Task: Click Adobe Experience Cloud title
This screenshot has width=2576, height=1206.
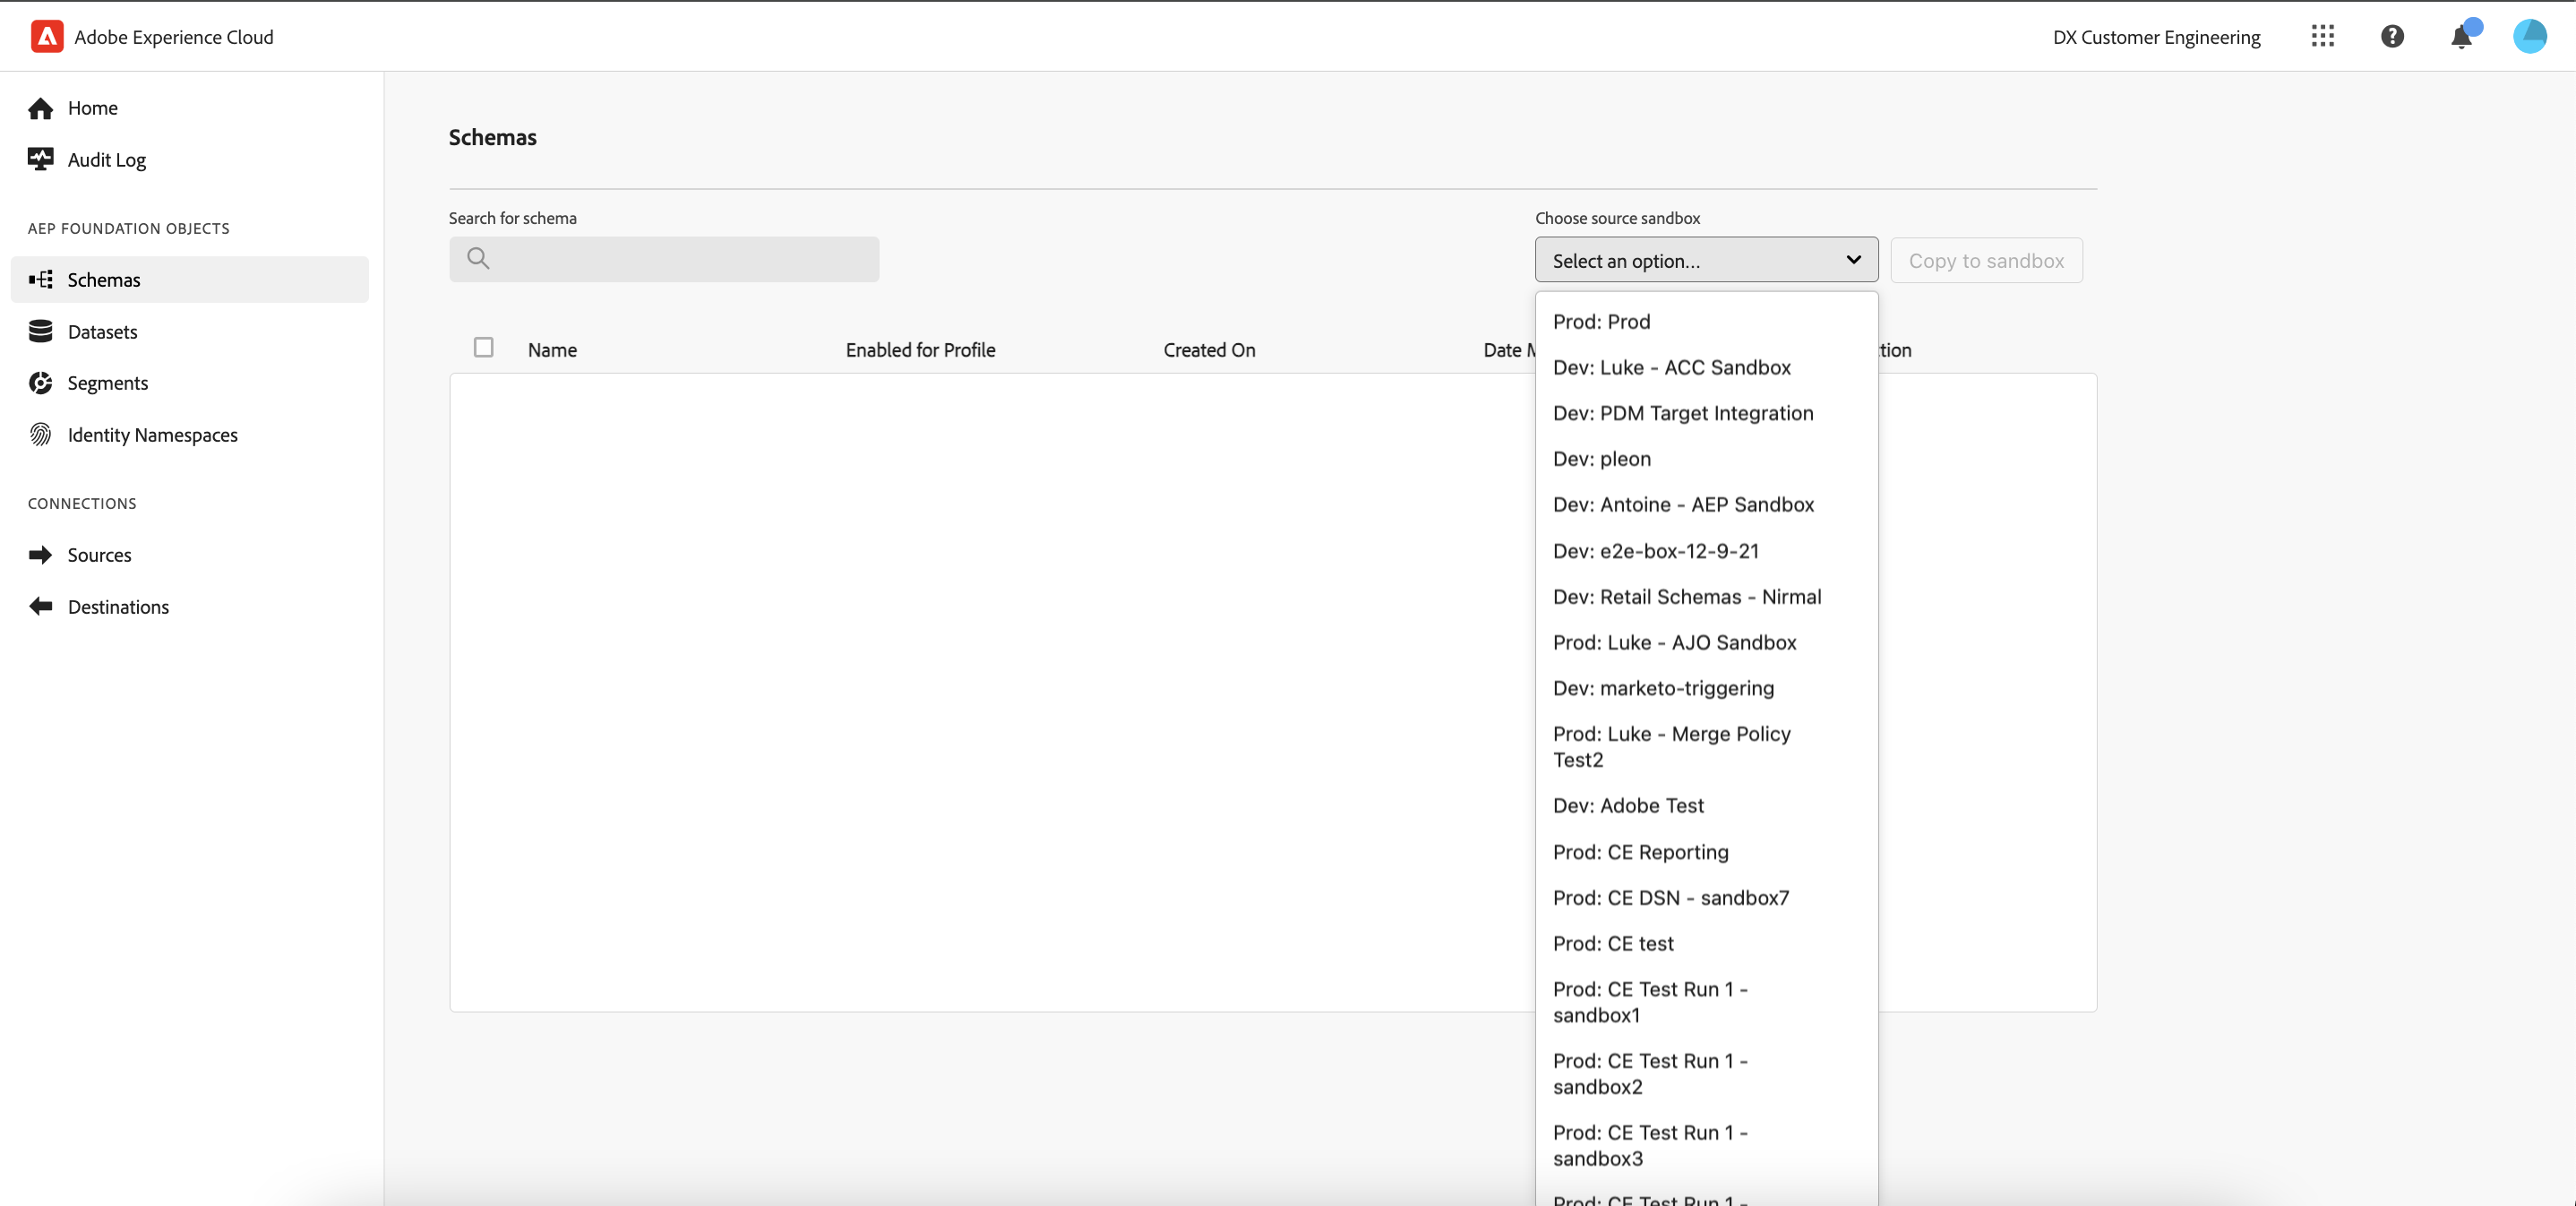Action: (x=174, y=37)
